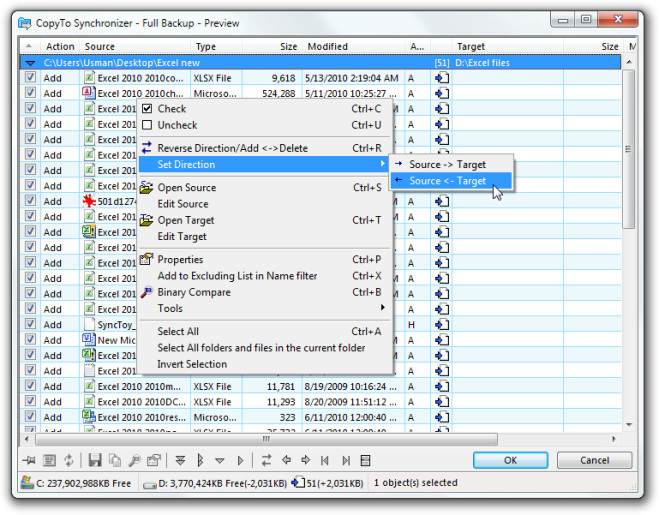Click the copy direction icon in the SyncToy_ row
The width and height of the screenshot is (660, 515).
[x=442, y=324]
